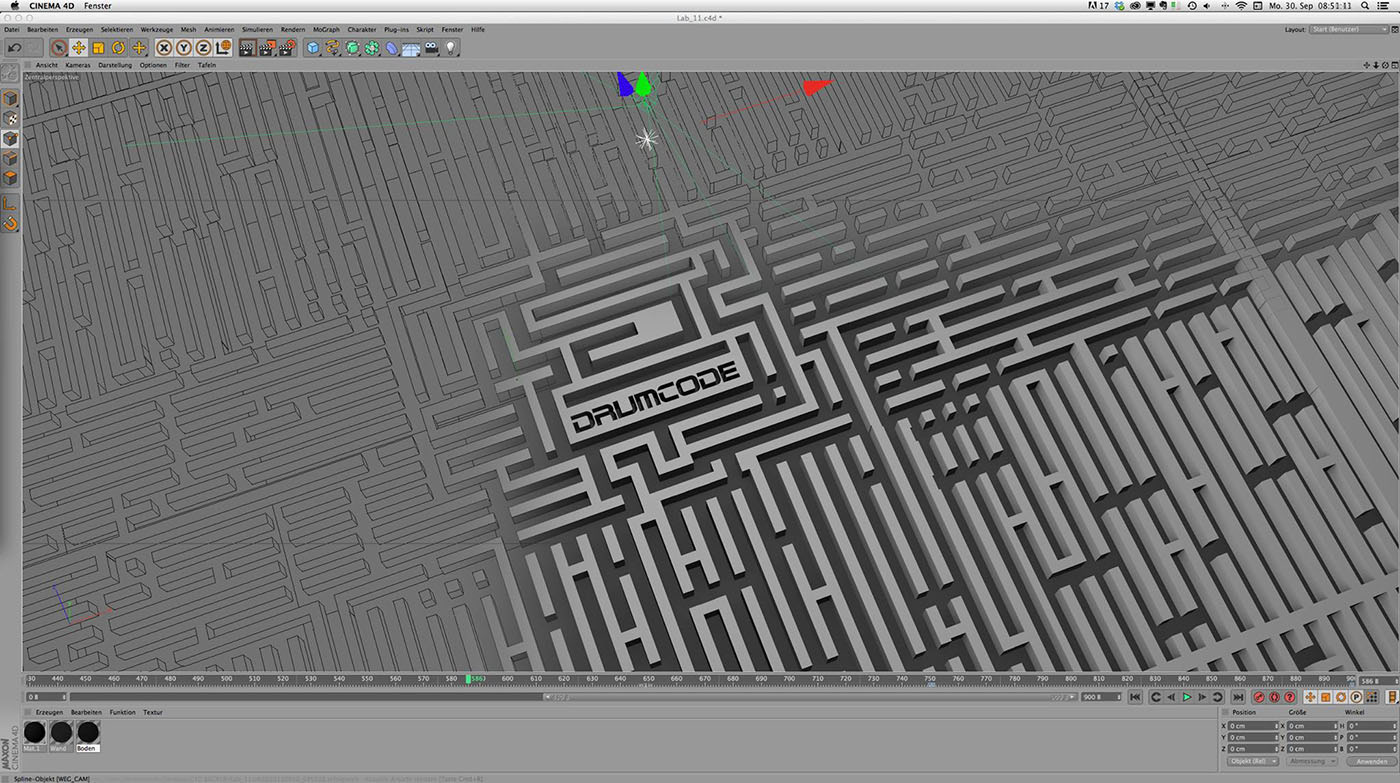
Task: Click the Spotlight search icon in menu bar
Action: pos(1365,6)
